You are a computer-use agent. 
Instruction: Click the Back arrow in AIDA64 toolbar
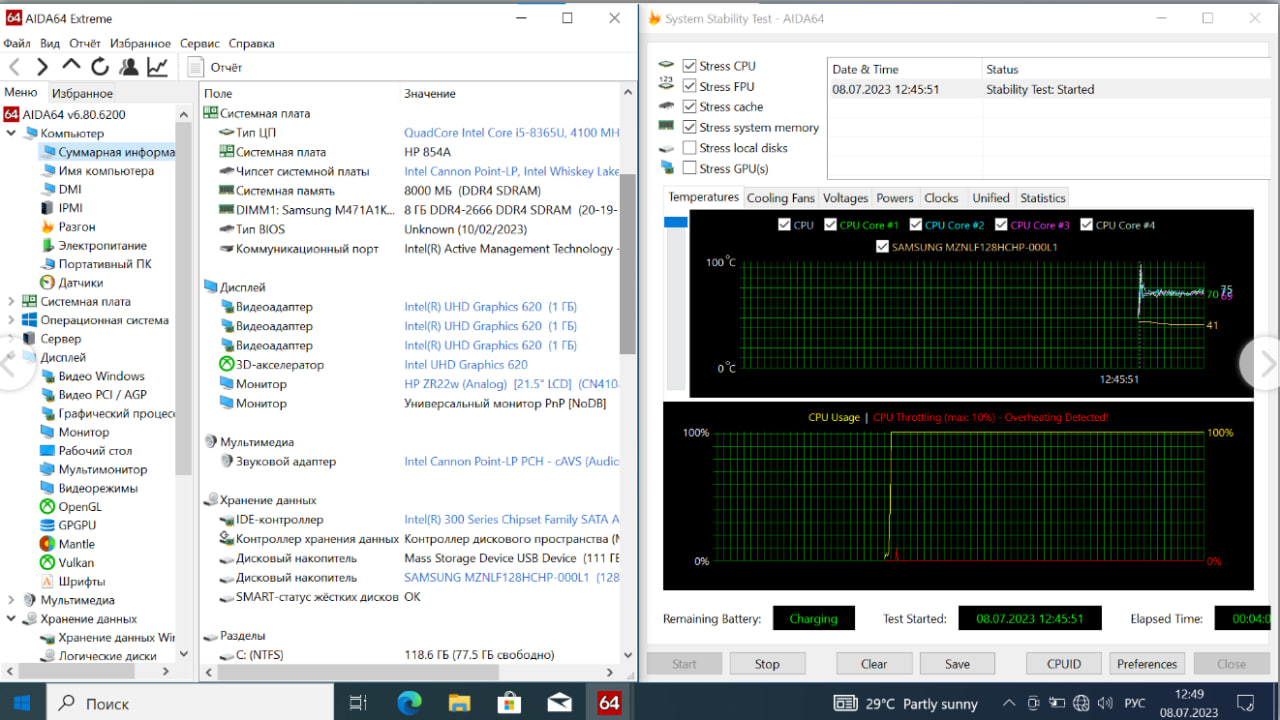click(x=14, y=67)
